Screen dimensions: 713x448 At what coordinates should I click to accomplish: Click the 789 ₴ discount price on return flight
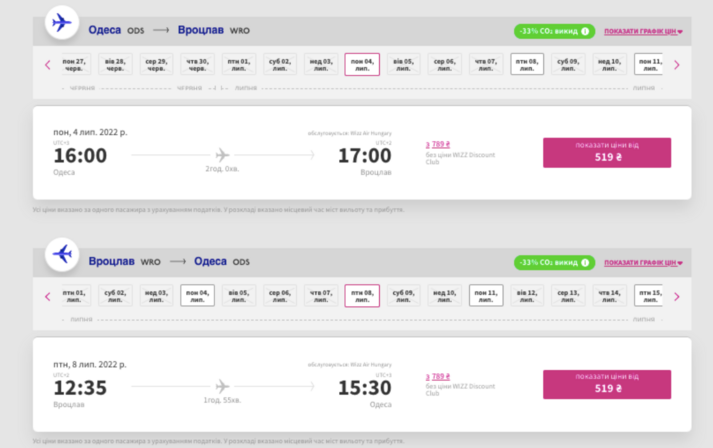click(x=435, y=377)
